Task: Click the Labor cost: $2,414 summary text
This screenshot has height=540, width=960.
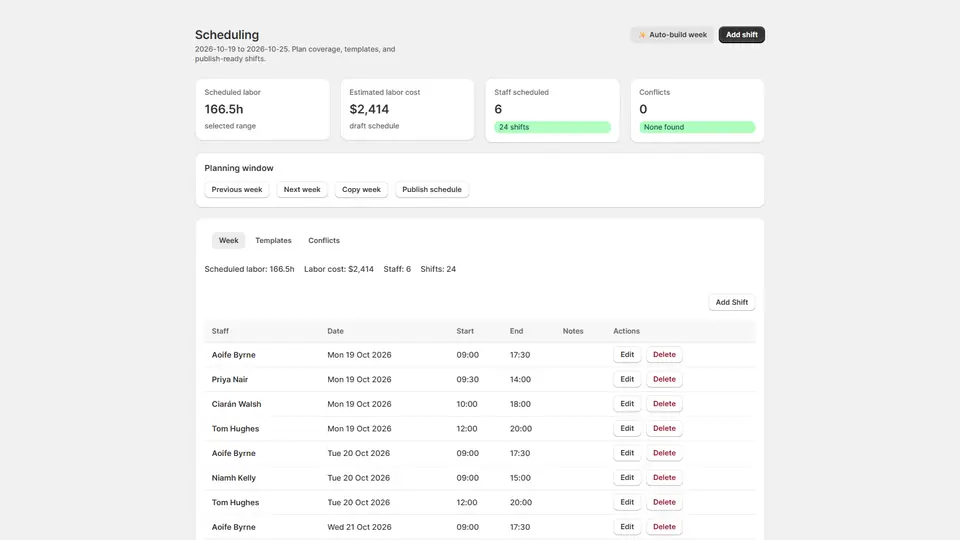Action: coord(339,269)
